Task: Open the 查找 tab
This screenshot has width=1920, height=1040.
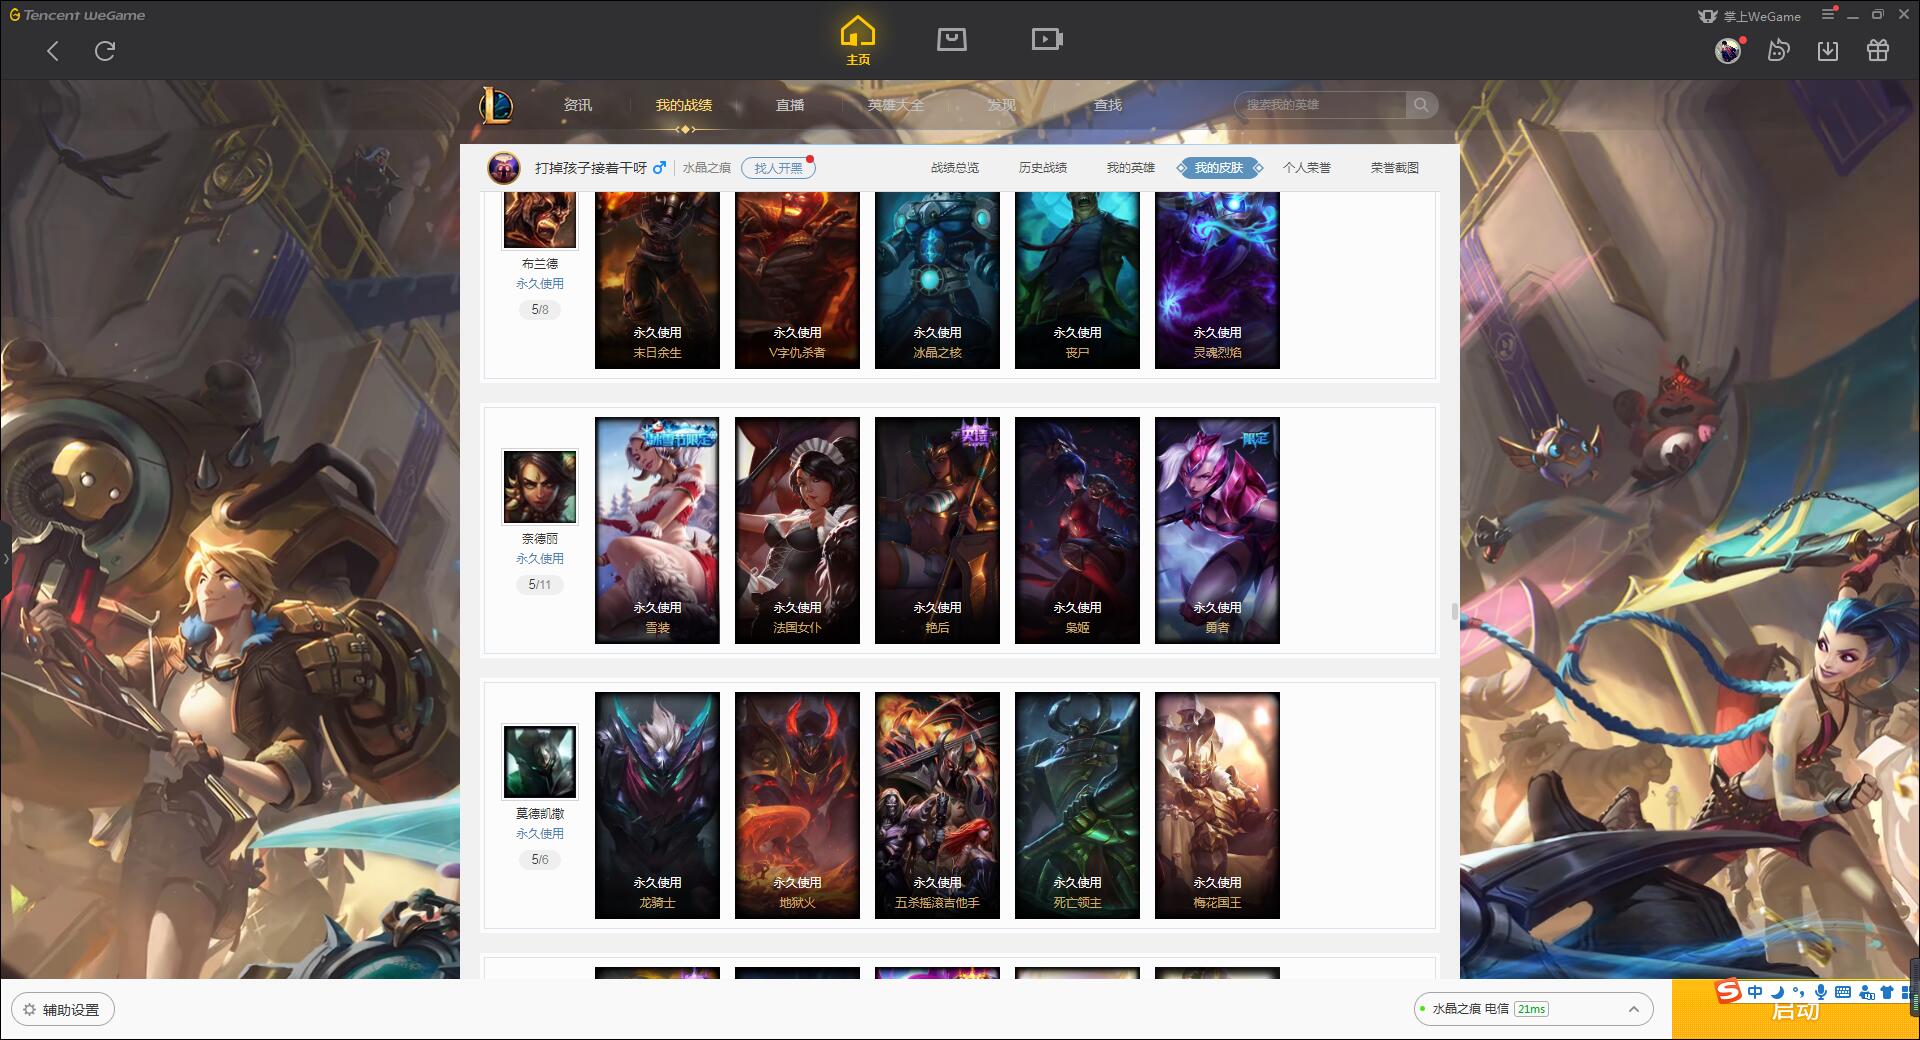Action: click(x=1108, y=105)
